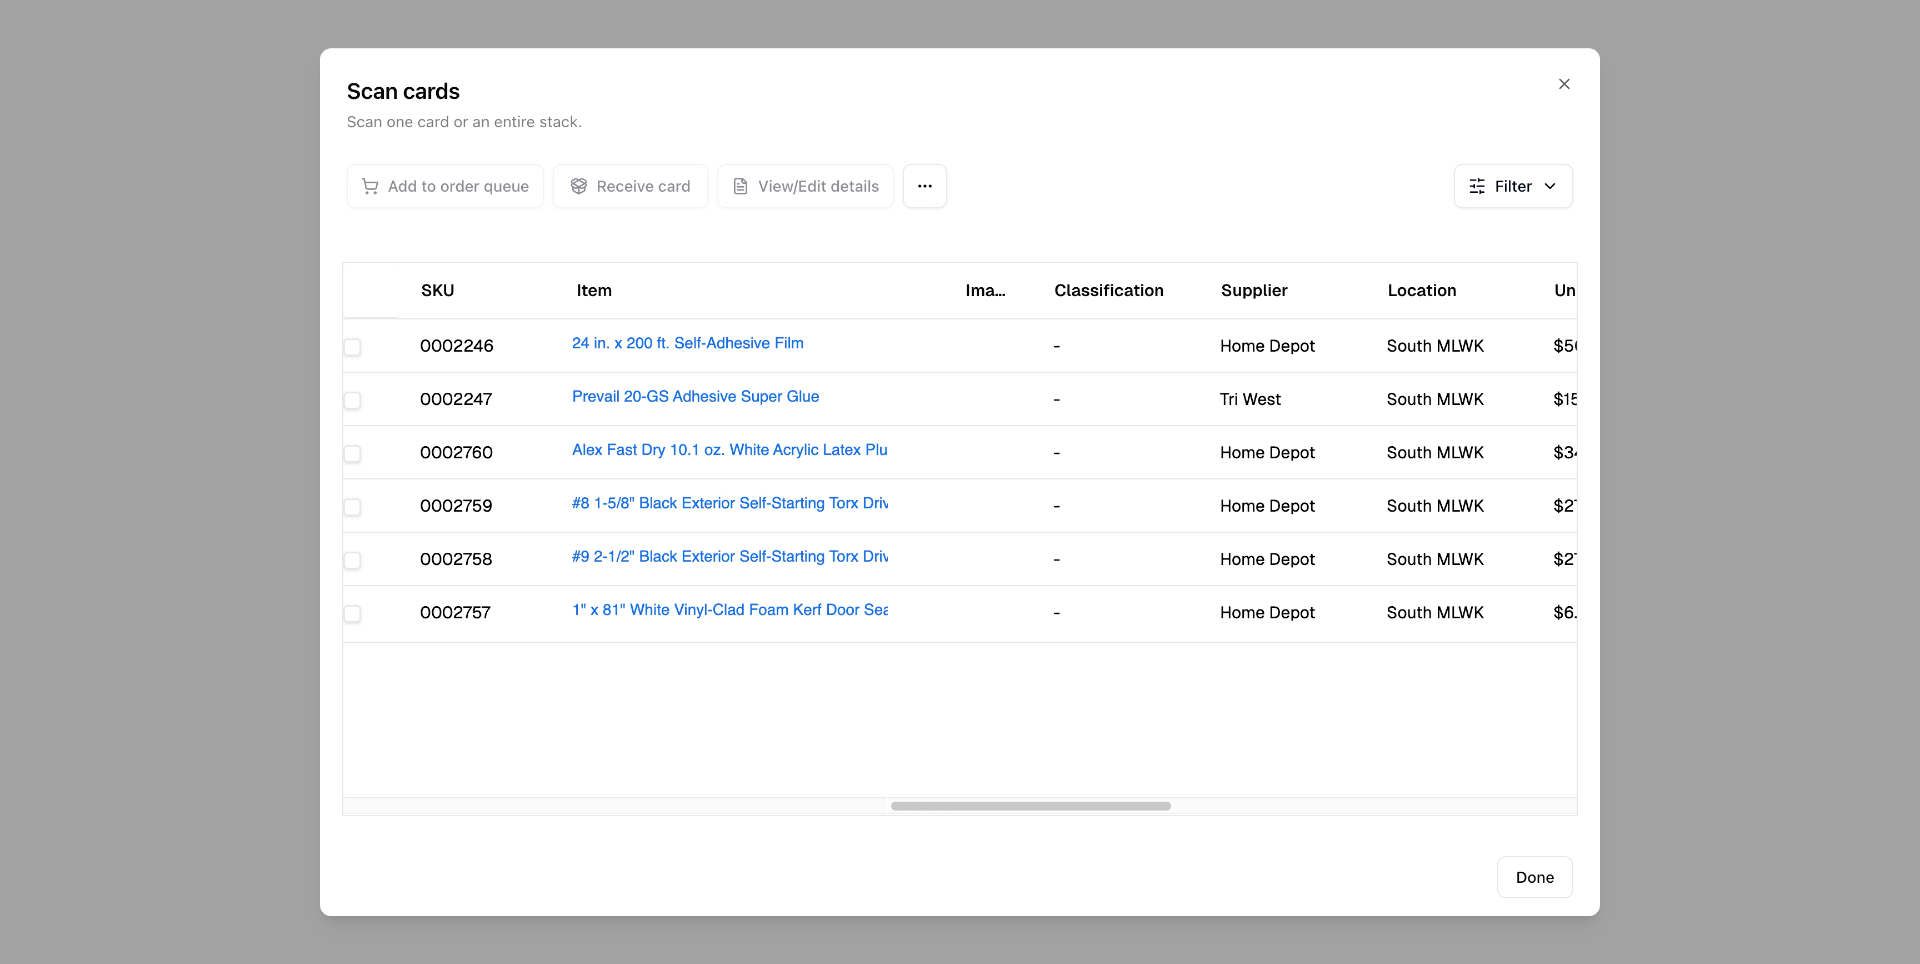Screen dimensions: 1920x964
Task: Open the #9 2-1/2" Black Exterior Torx item
Action: [730, 556]
